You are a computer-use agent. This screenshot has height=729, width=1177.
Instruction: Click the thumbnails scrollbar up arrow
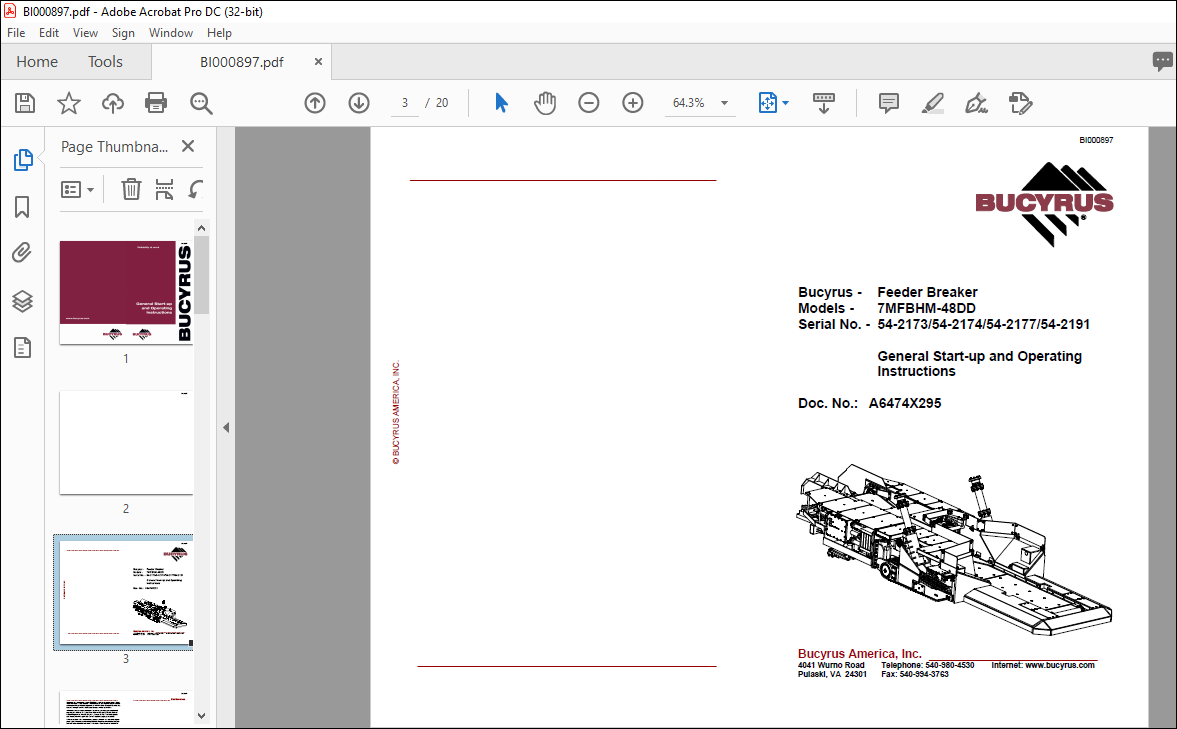coord(201,228)
